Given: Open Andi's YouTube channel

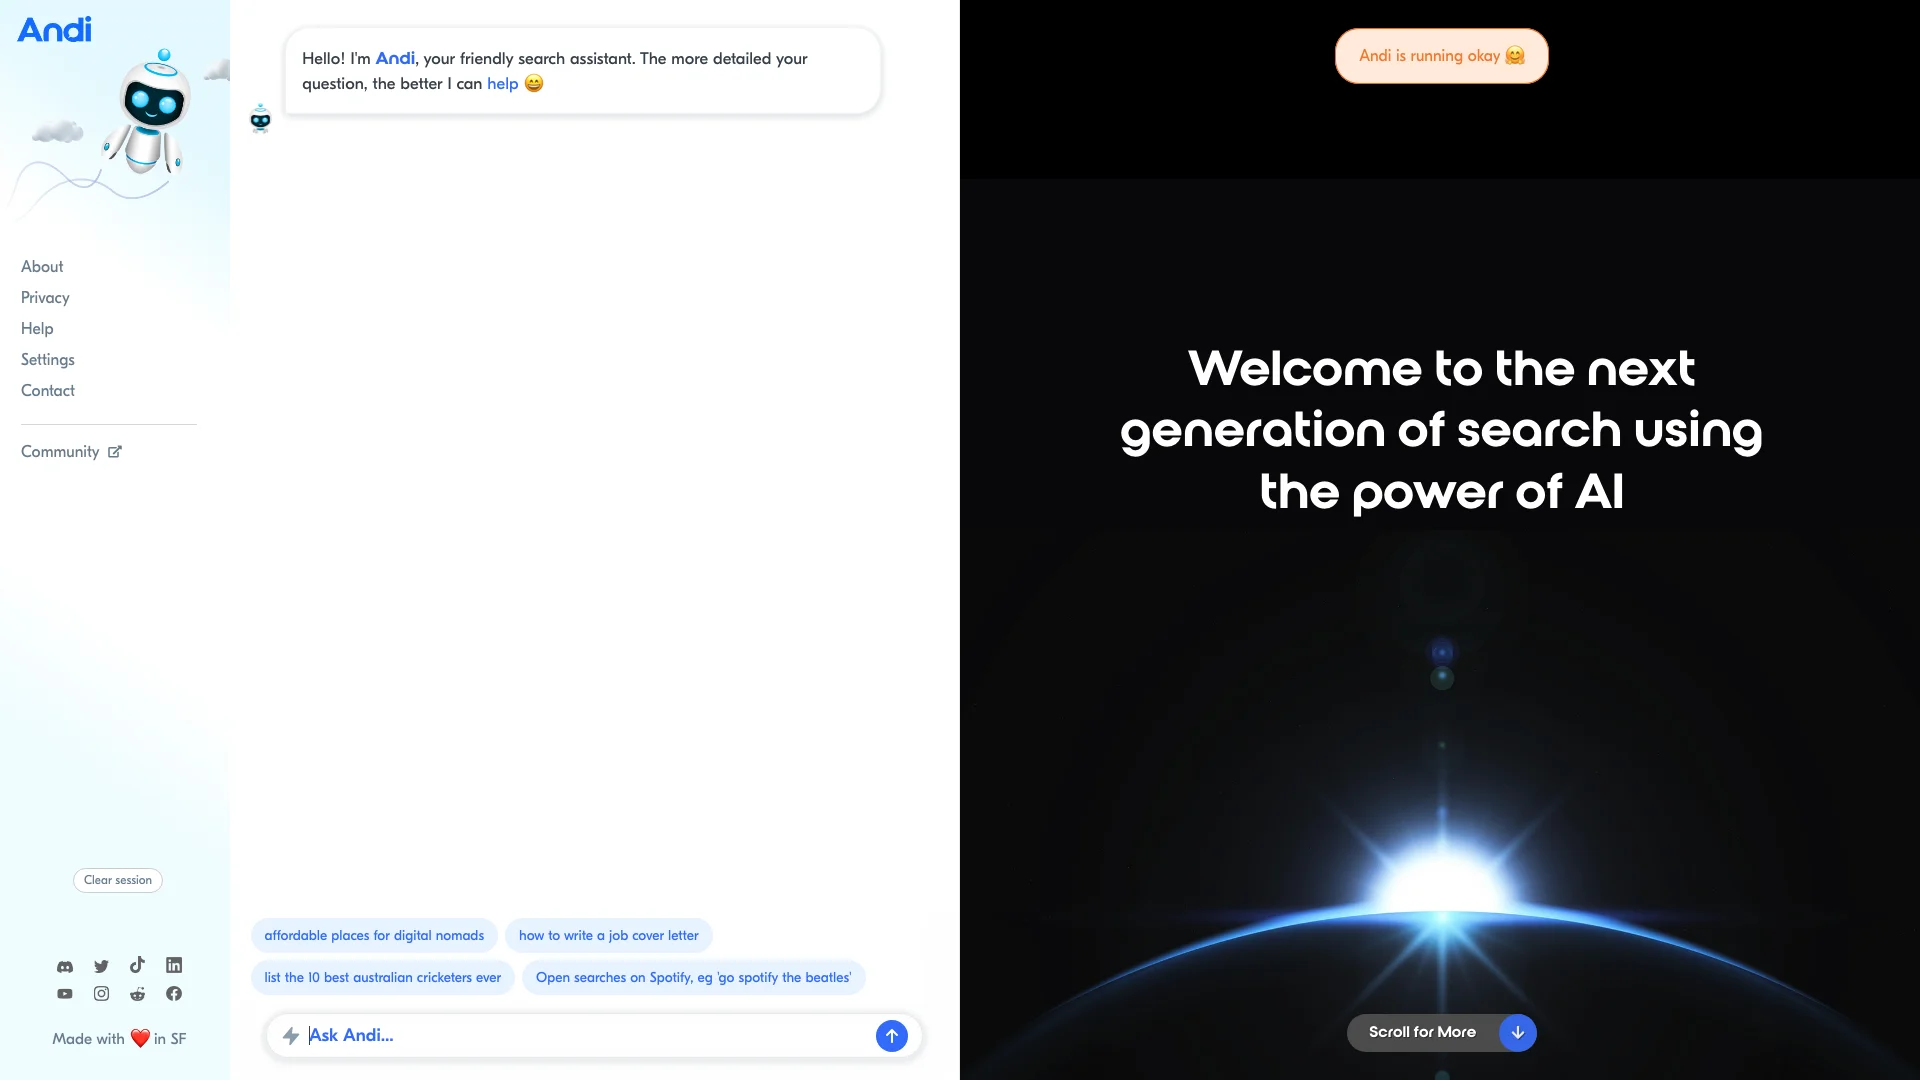Looking at the screenshot, I should click(x=65, y=994).
